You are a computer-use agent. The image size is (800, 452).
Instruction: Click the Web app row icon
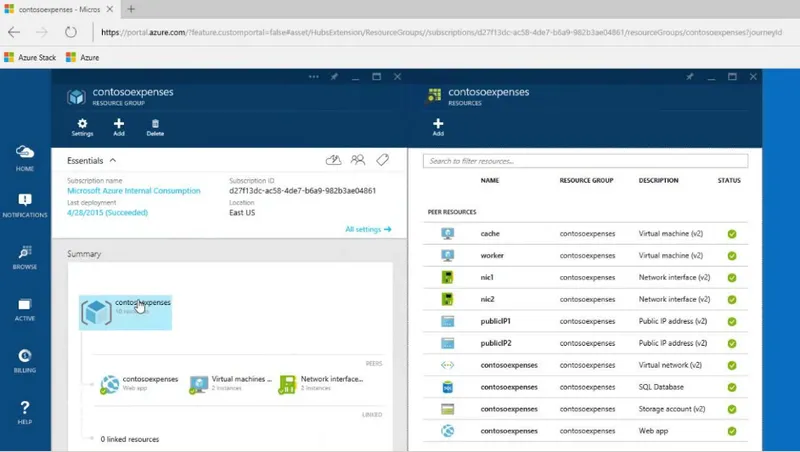(x=447, y=431)
